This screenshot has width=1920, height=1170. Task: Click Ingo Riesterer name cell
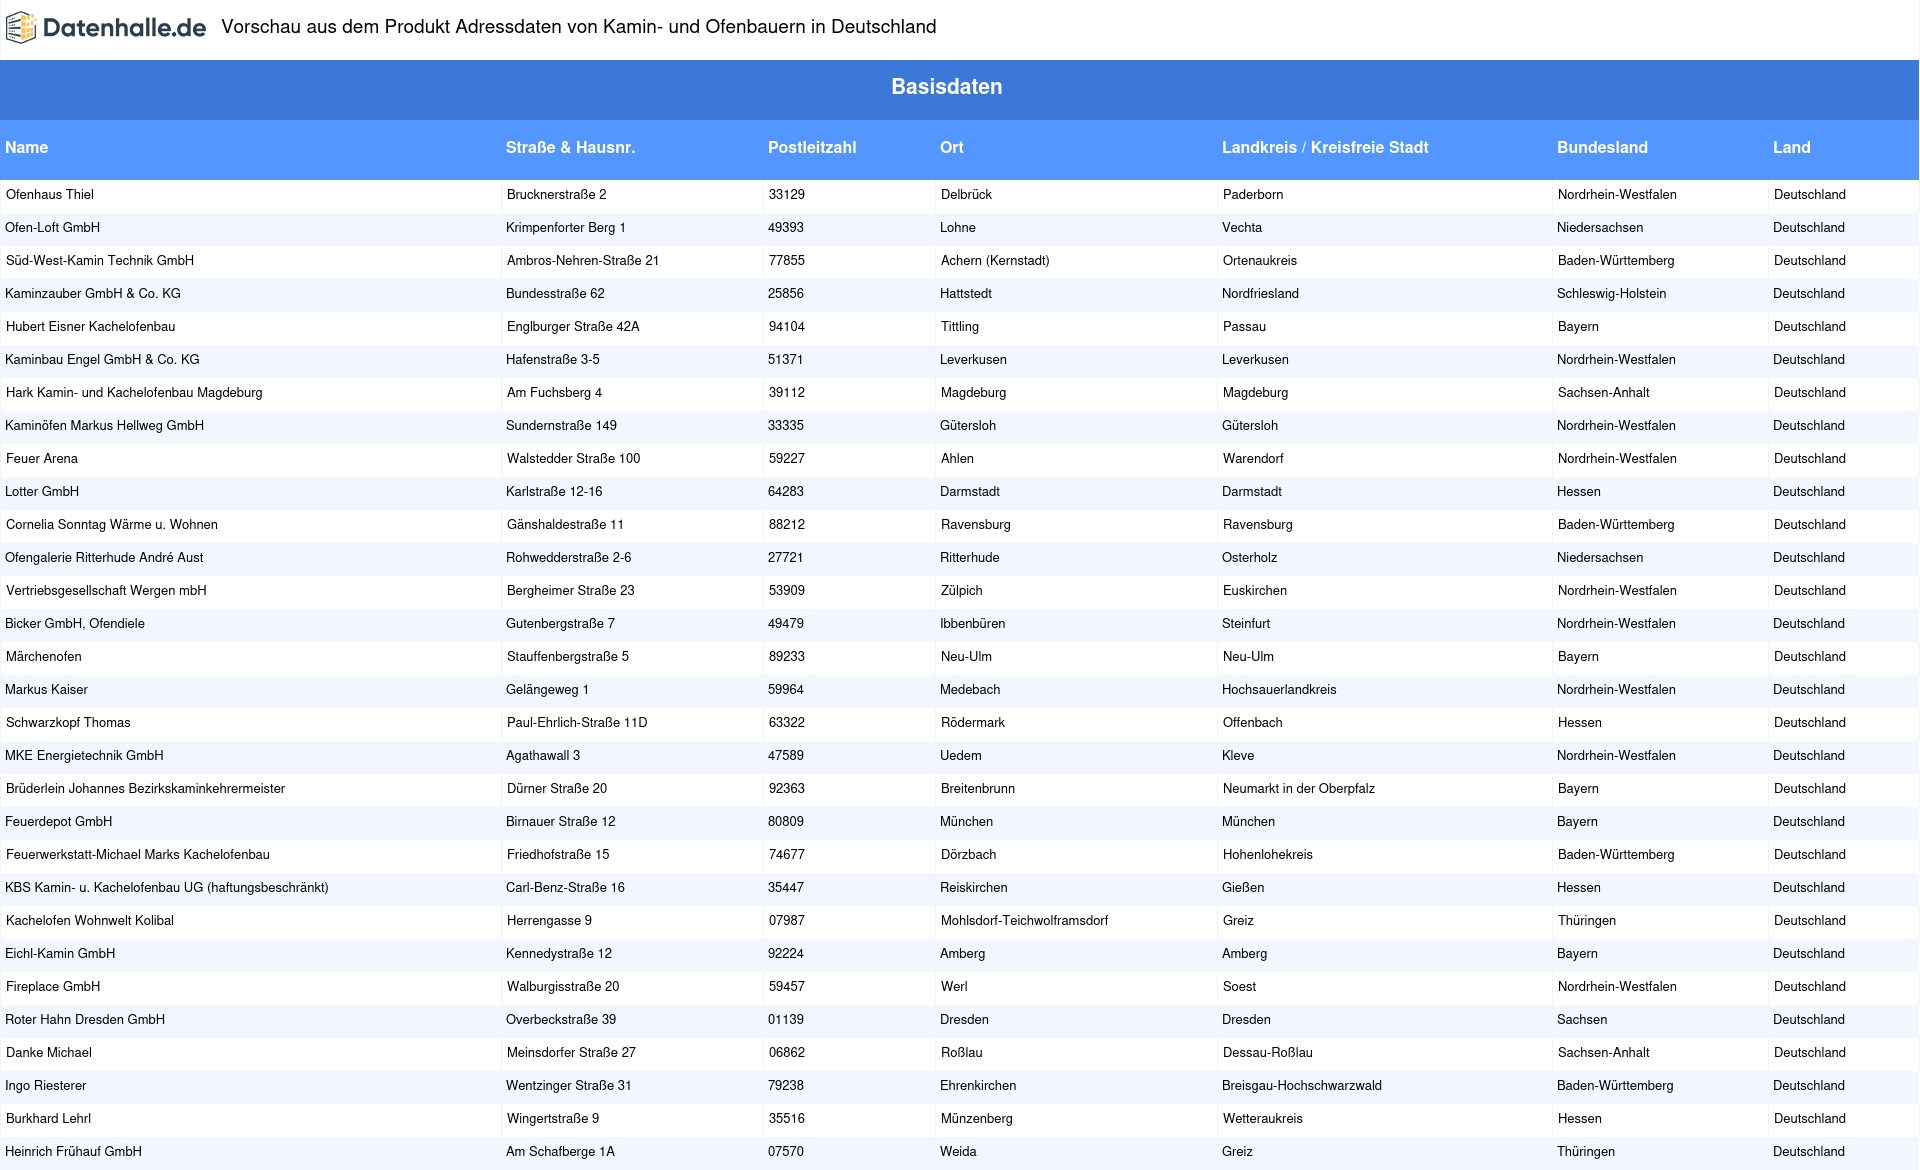click(x=46, y=1086)
